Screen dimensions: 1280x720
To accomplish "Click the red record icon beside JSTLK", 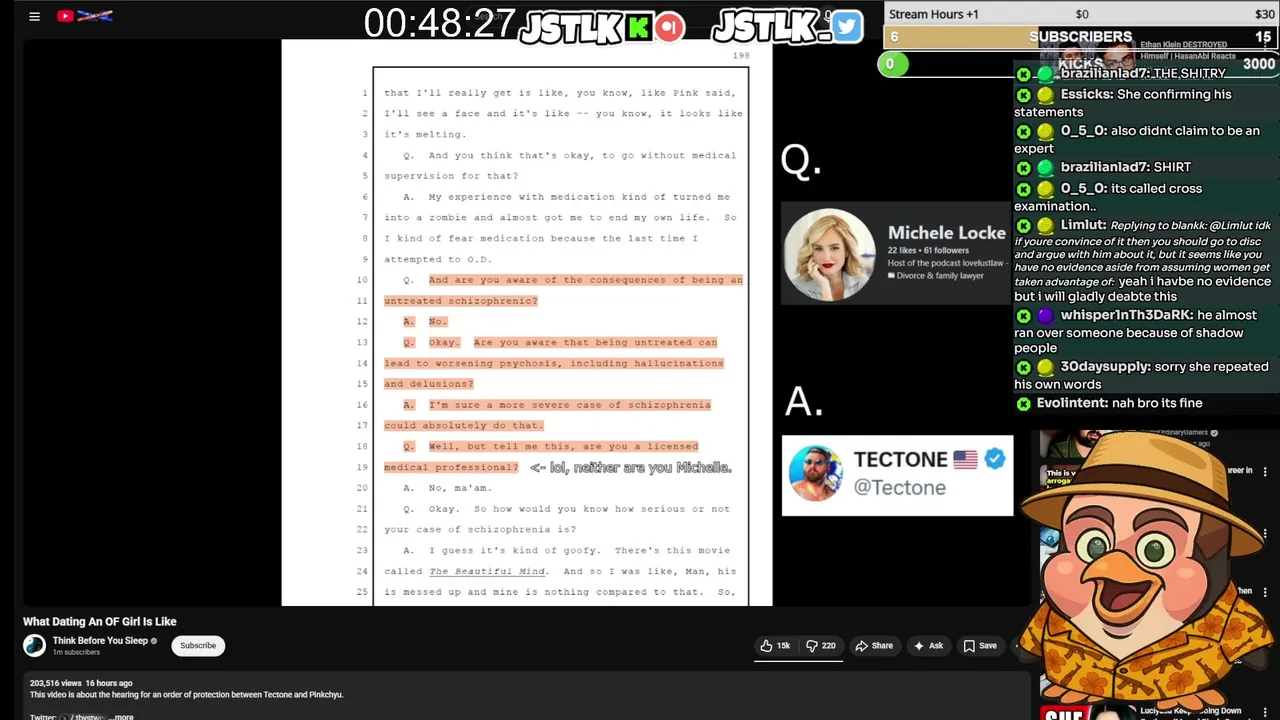I will (670, 27).
